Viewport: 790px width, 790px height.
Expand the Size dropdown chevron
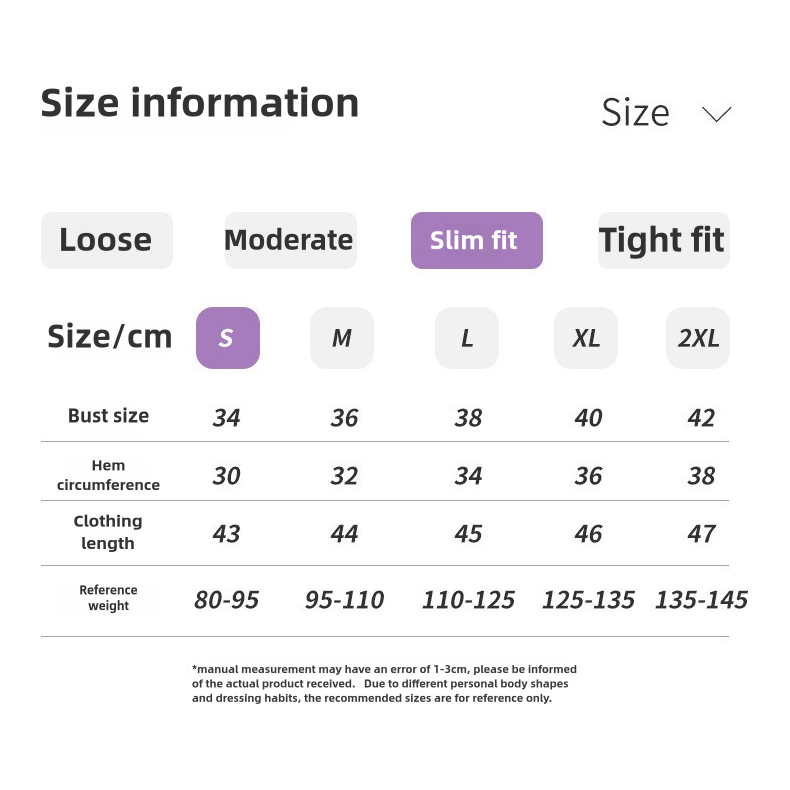[716, 114]
